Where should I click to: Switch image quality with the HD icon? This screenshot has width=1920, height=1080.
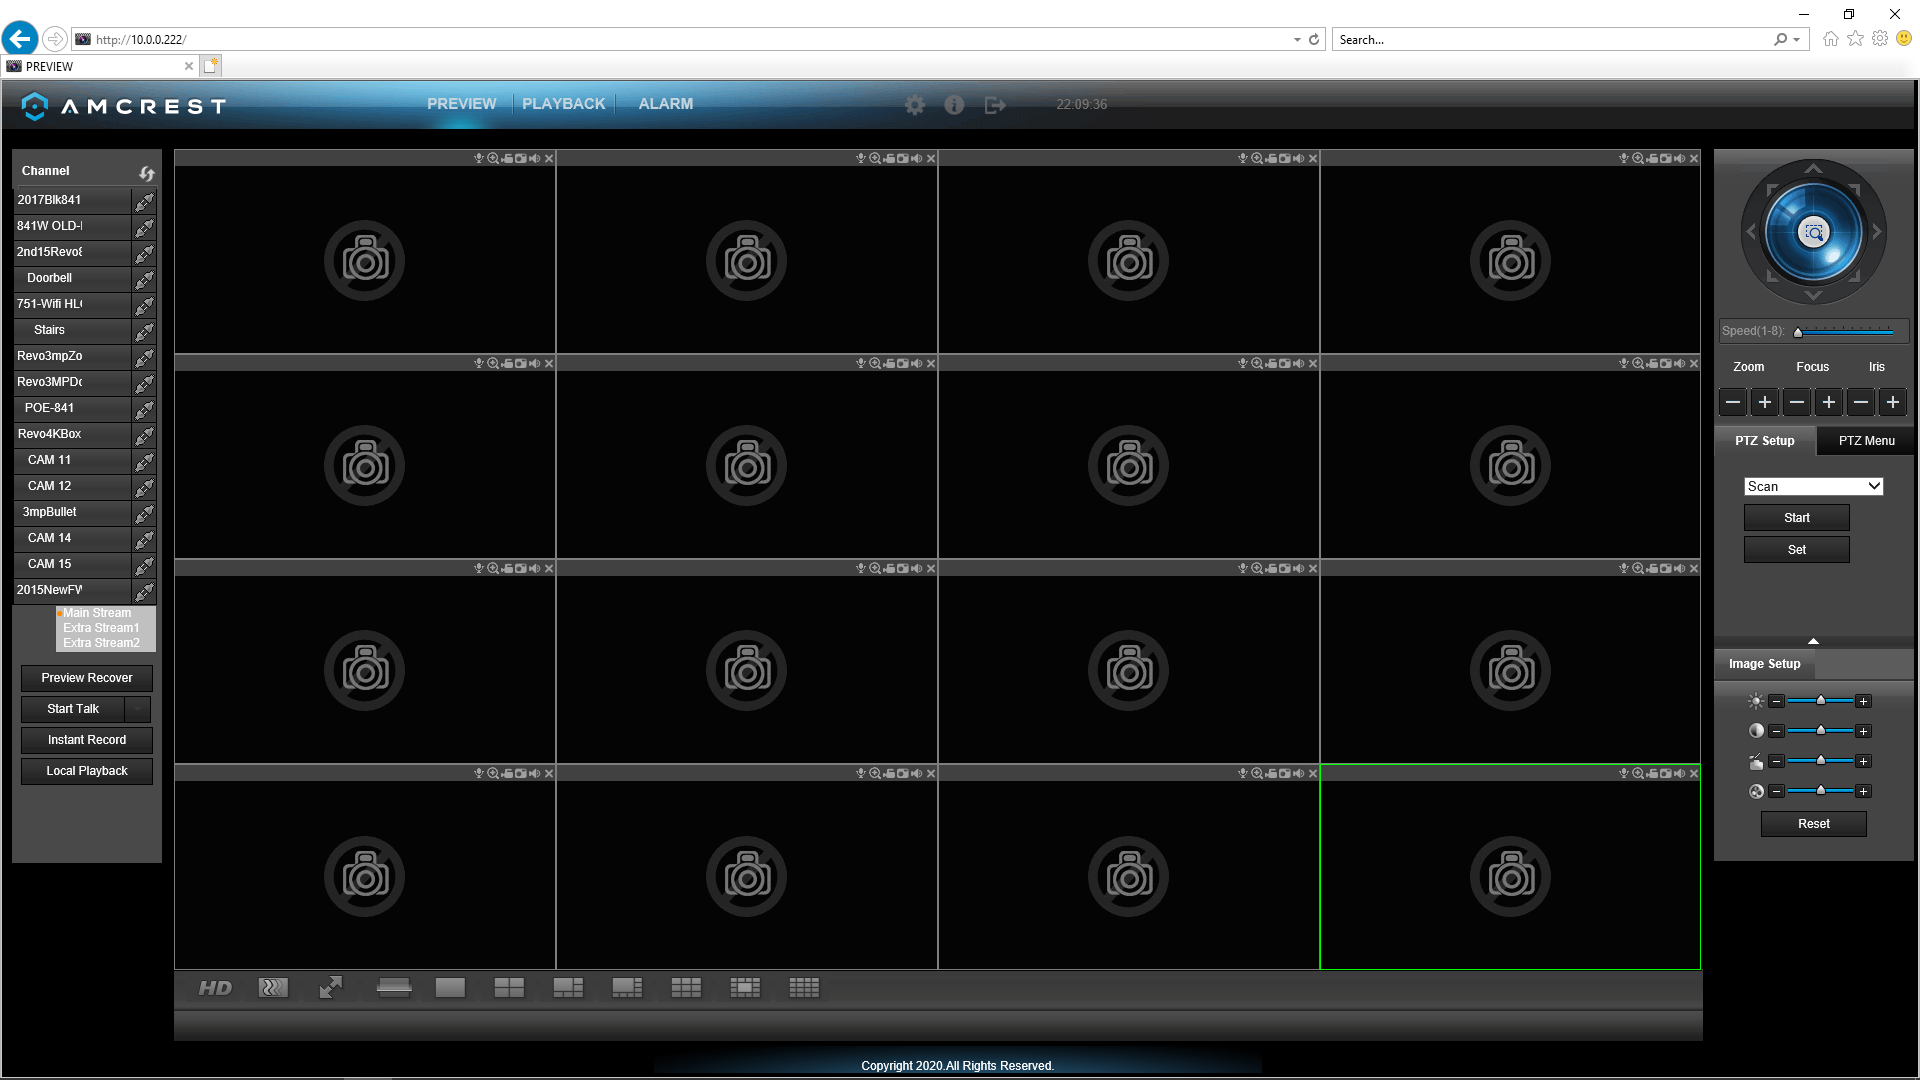pyautogui.click(x=215, y=988)
